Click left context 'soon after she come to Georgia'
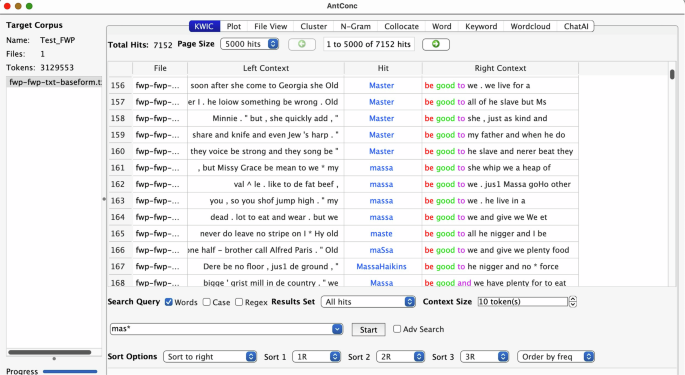The width and height of the screenshot is (685, 375). (264, 85)
